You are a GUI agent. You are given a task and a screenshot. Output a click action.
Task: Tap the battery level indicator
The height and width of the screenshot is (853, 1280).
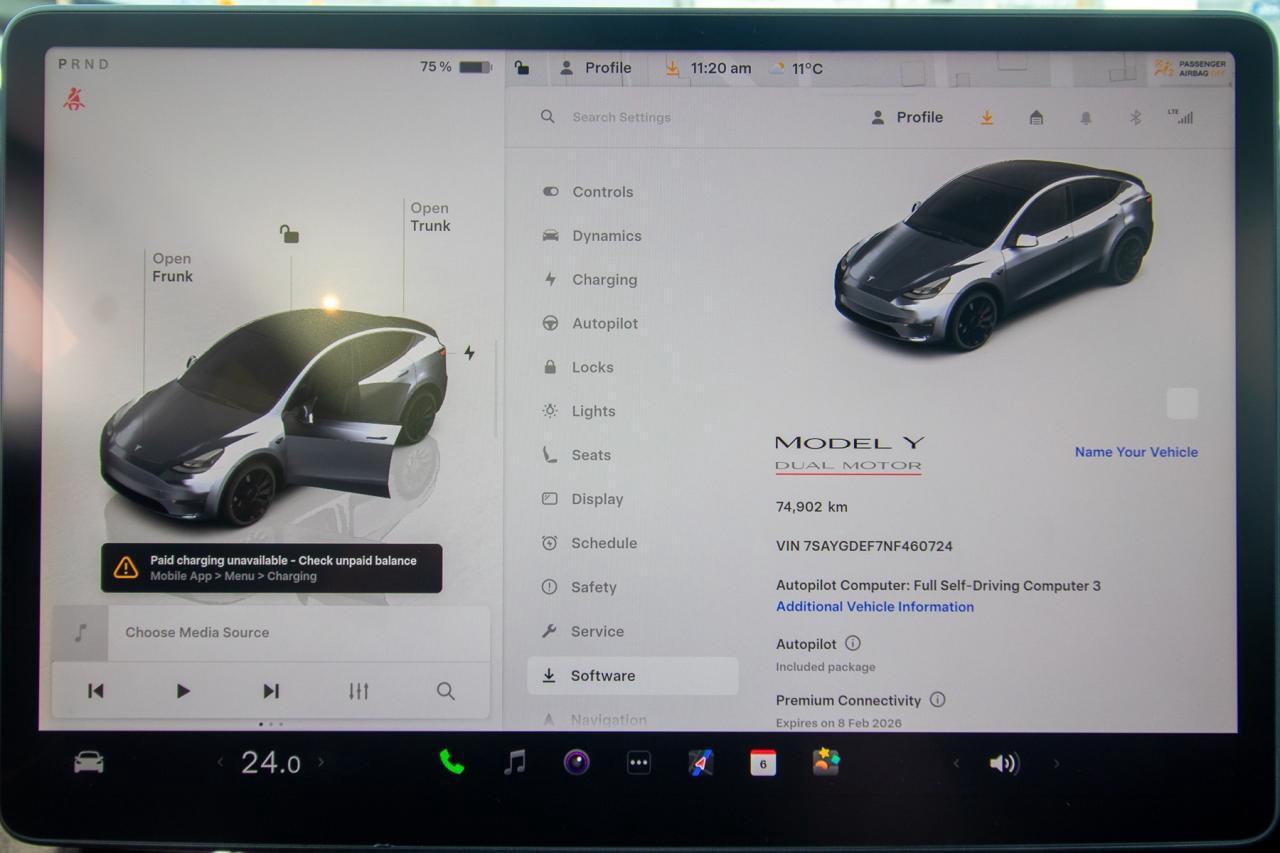pyautogui.click(x=456, y=67)
